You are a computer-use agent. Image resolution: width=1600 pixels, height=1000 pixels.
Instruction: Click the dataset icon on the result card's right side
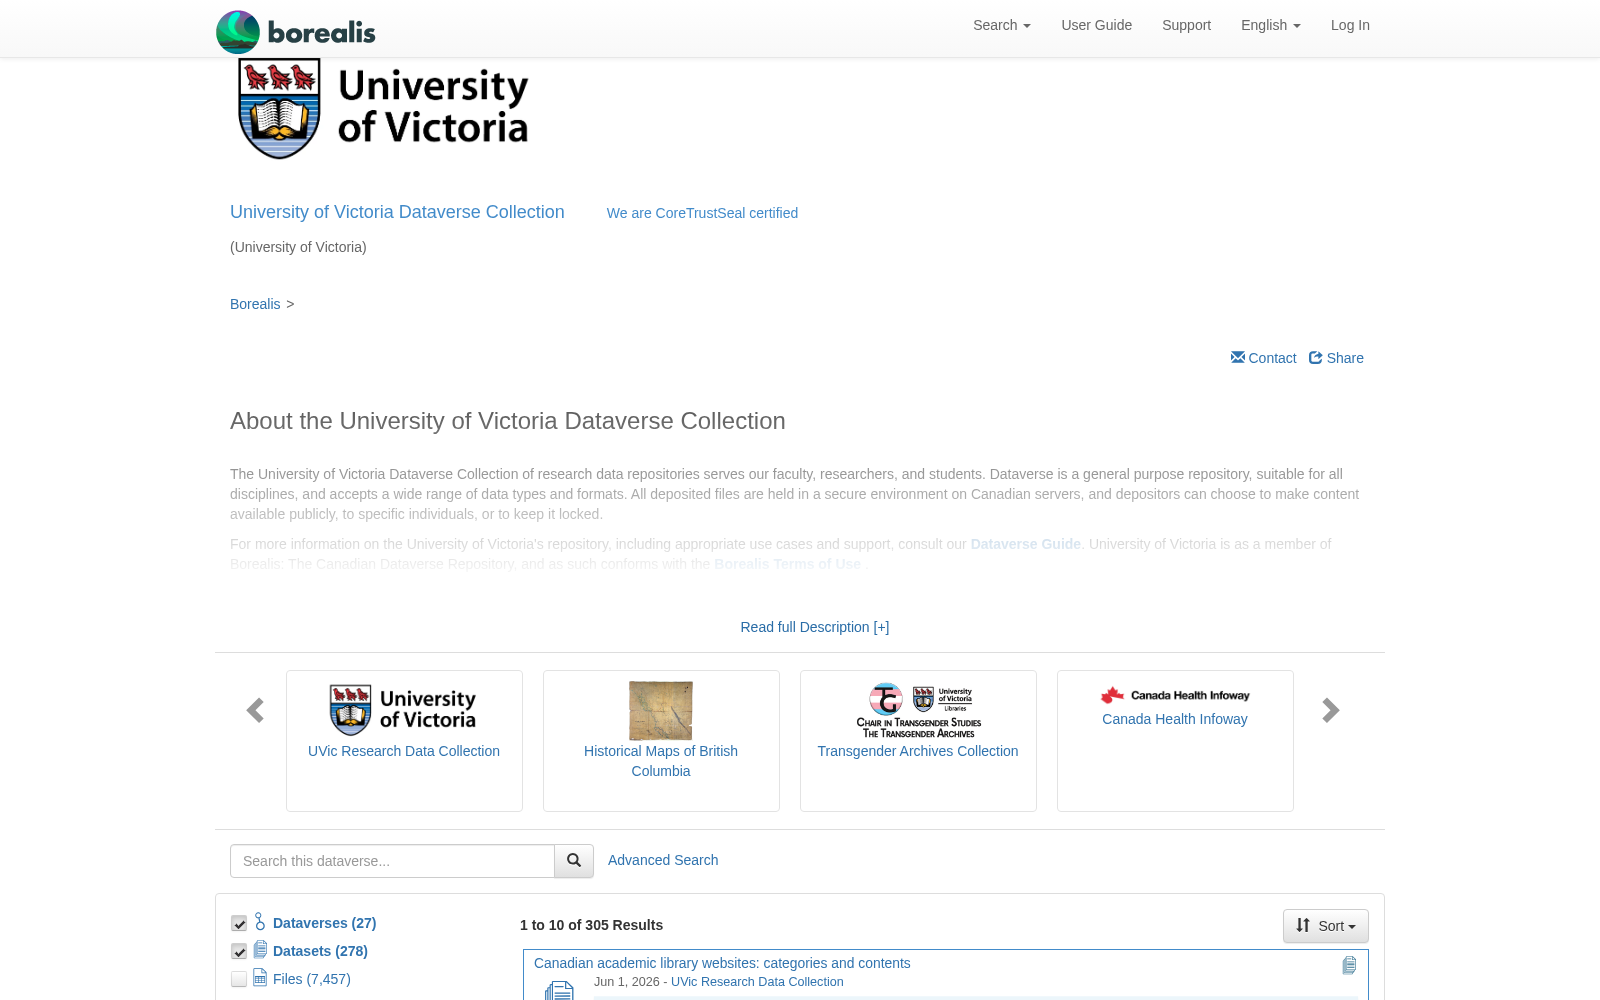[x=1349, y=965]
